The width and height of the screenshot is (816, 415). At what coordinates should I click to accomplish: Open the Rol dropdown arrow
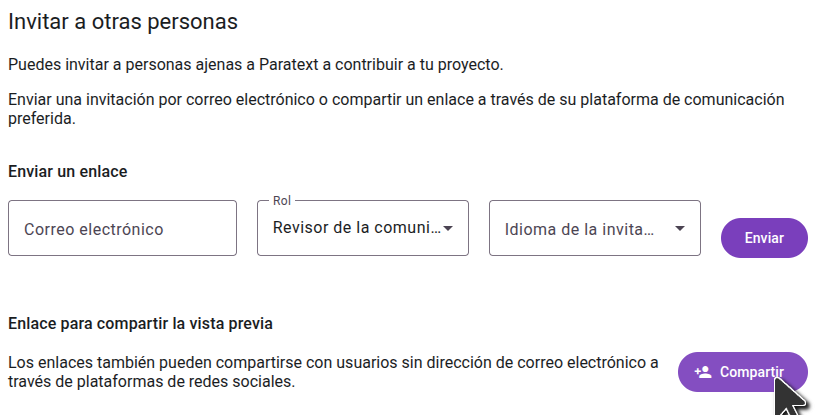[449, 229]
